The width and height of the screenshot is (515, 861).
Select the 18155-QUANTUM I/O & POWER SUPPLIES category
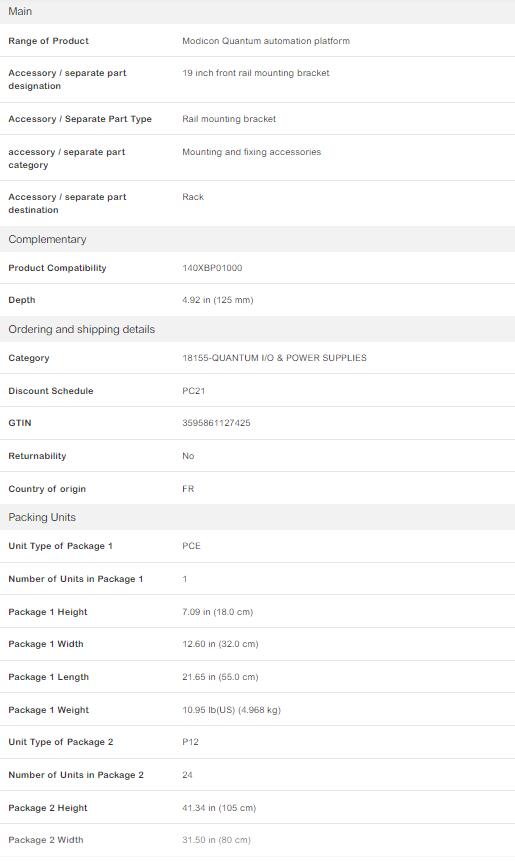(274, 358)
